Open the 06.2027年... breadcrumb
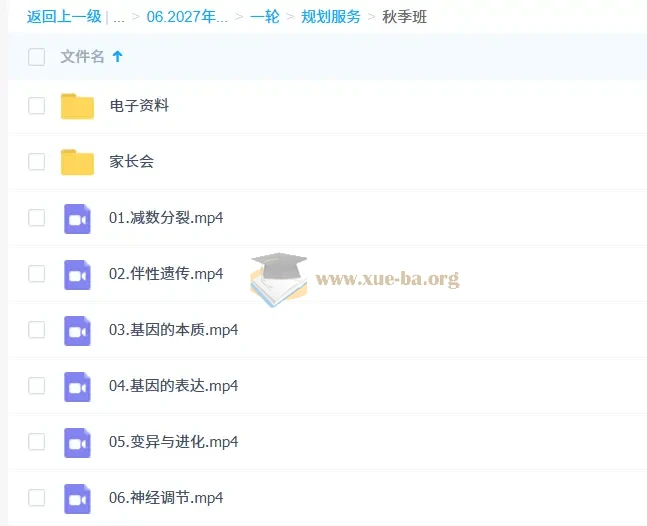The image size is (647, 526). click(x=187, y=17)
